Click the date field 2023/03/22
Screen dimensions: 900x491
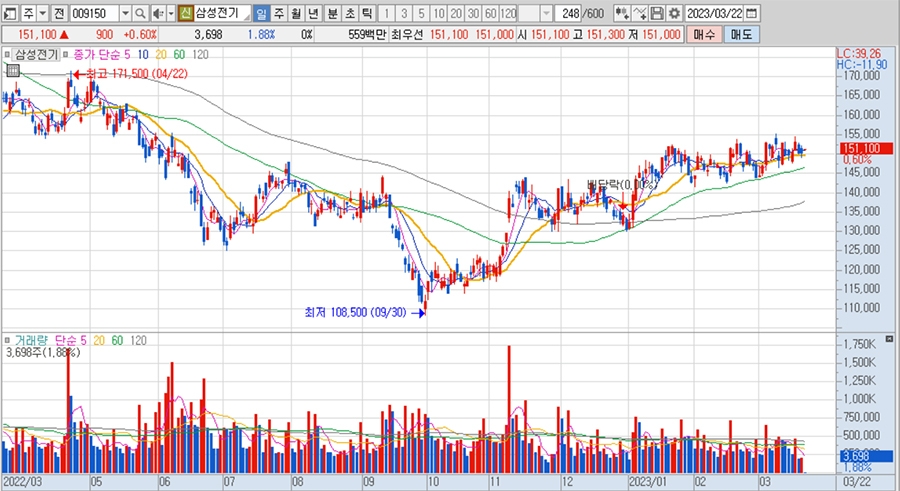pos(714,13)
